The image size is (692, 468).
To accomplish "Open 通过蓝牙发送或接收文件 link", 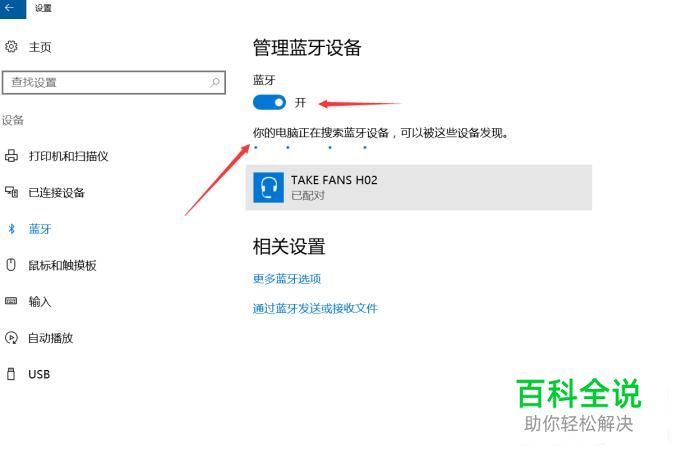I will click(315, 308).
